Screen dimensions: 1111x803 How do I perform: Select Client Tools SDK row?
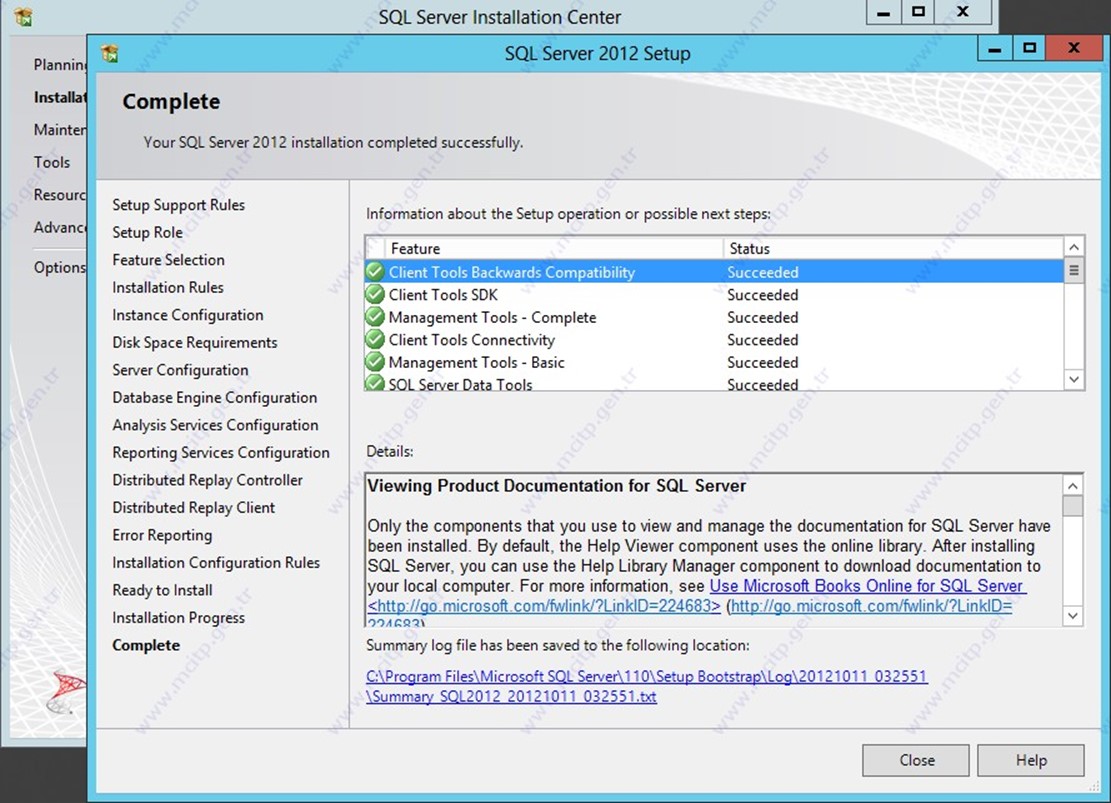pos(714,294)
